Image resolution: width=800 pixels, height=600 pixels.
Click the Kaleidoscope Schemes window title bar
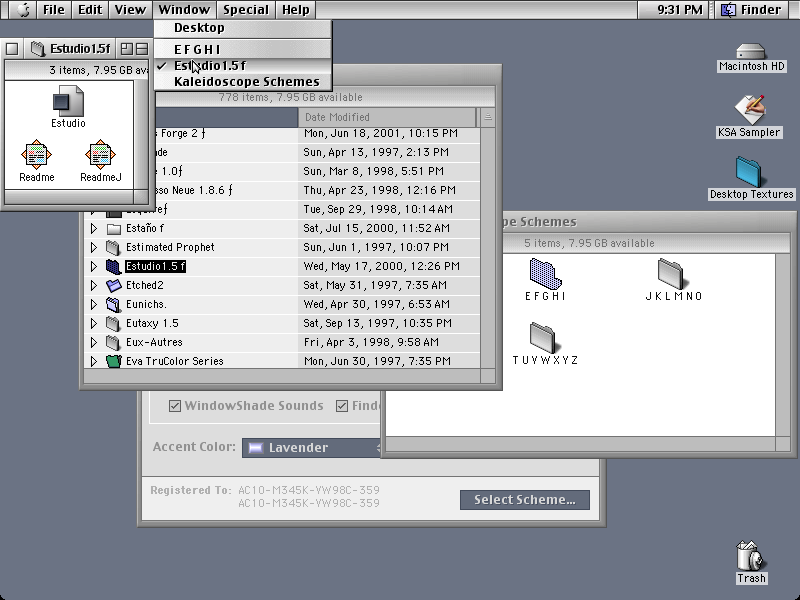coord(648,222)
